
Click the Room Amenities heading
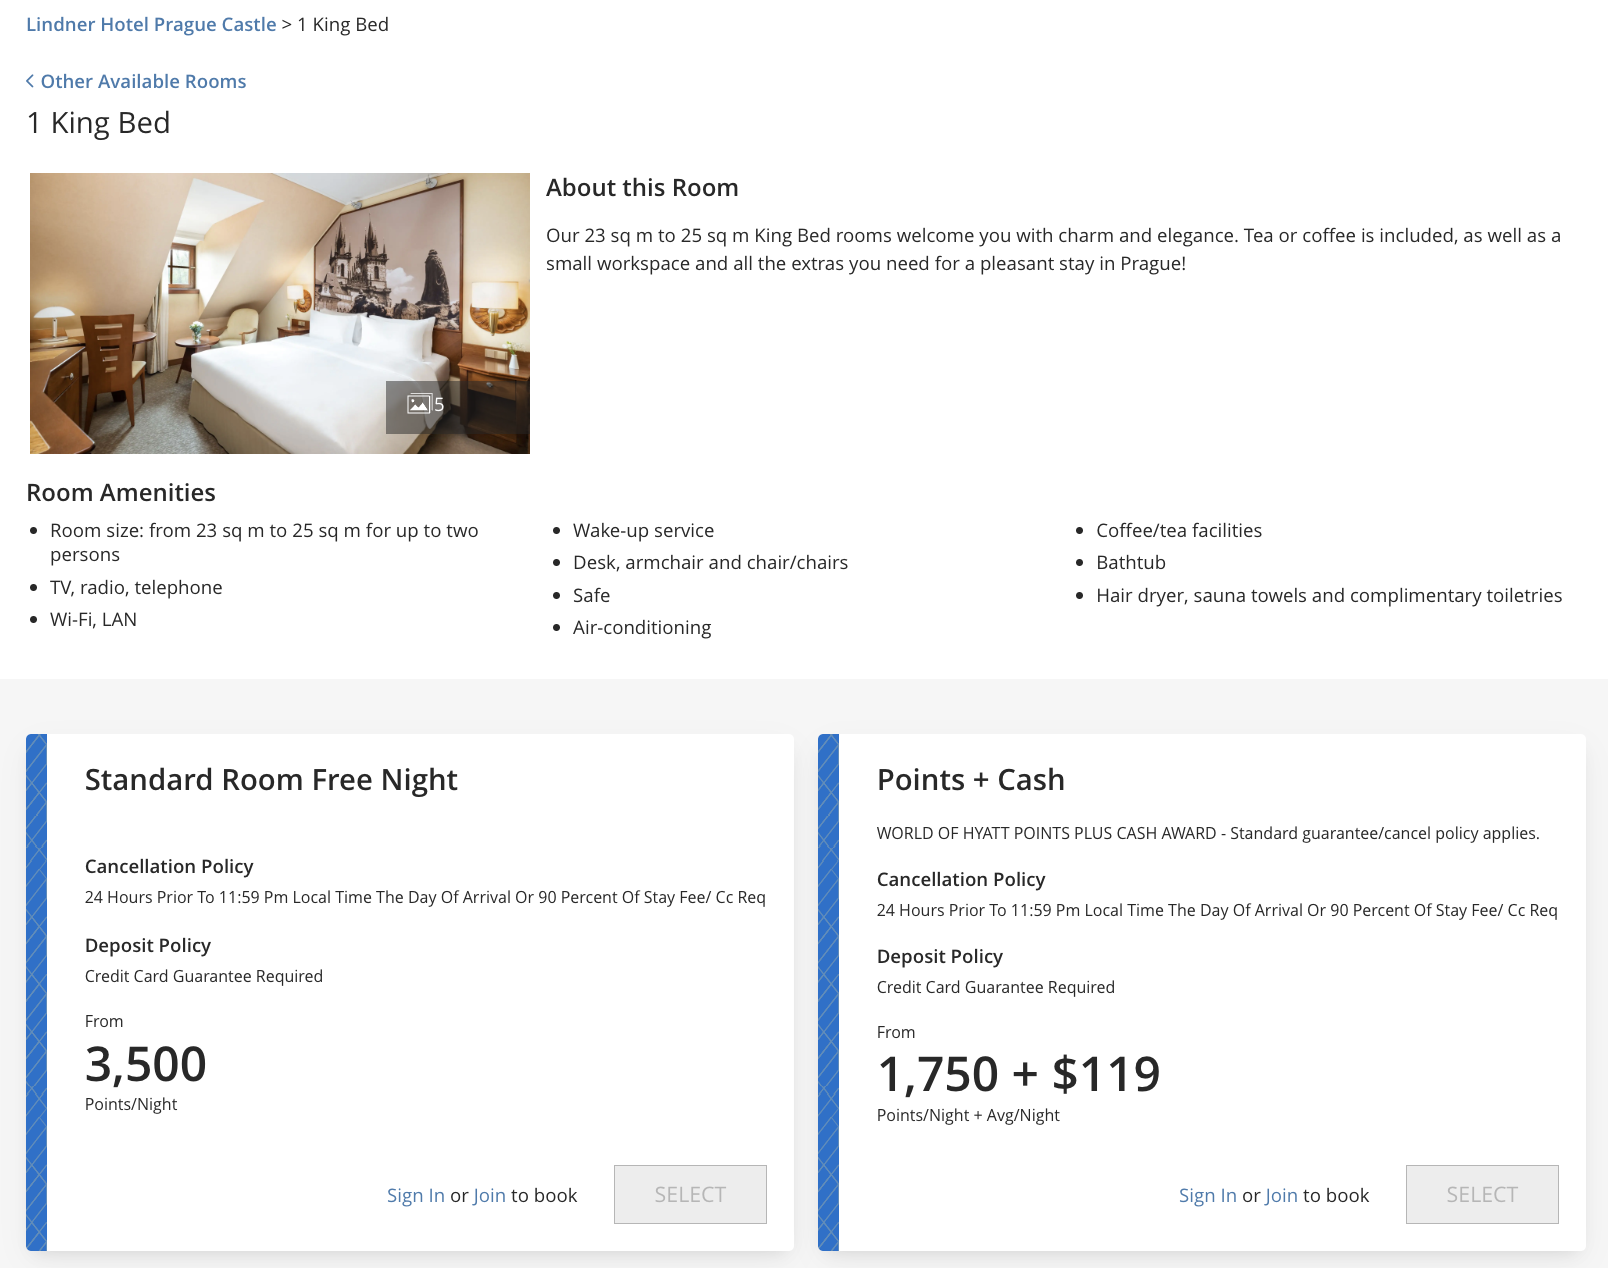pos(121,492)
